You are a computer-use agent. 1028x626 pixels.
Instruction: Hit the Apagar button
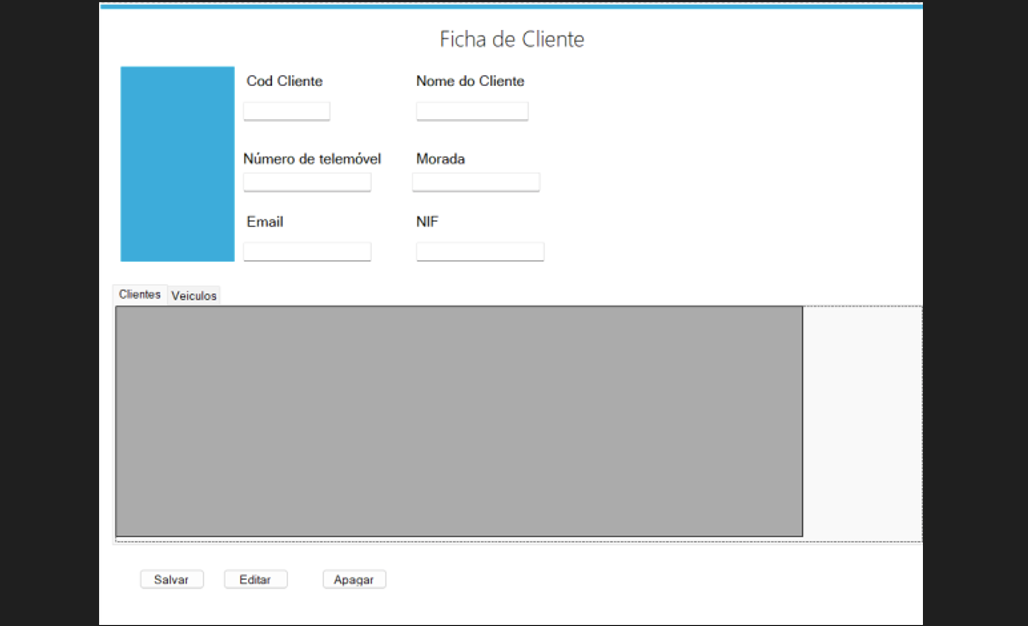(354, 580)
